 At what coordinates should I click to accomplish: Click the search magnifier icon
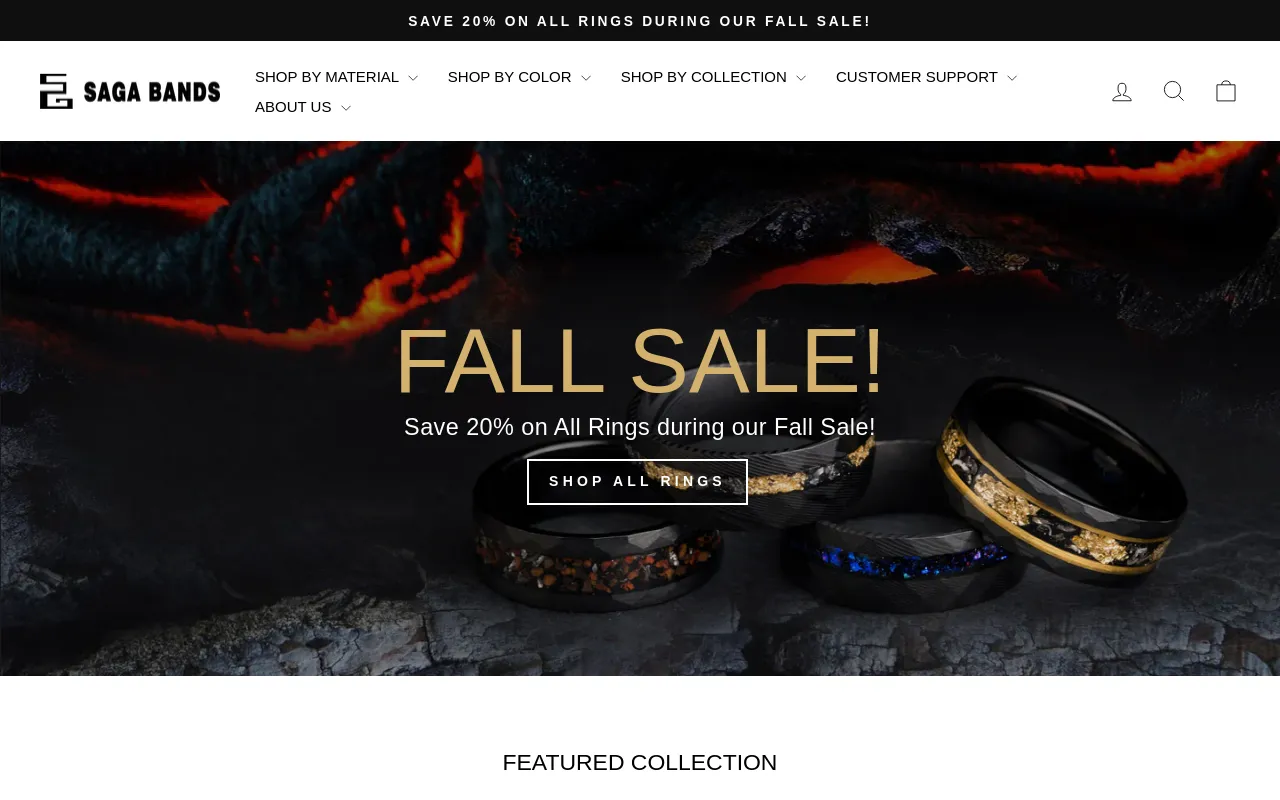(x=1174, y=91)
